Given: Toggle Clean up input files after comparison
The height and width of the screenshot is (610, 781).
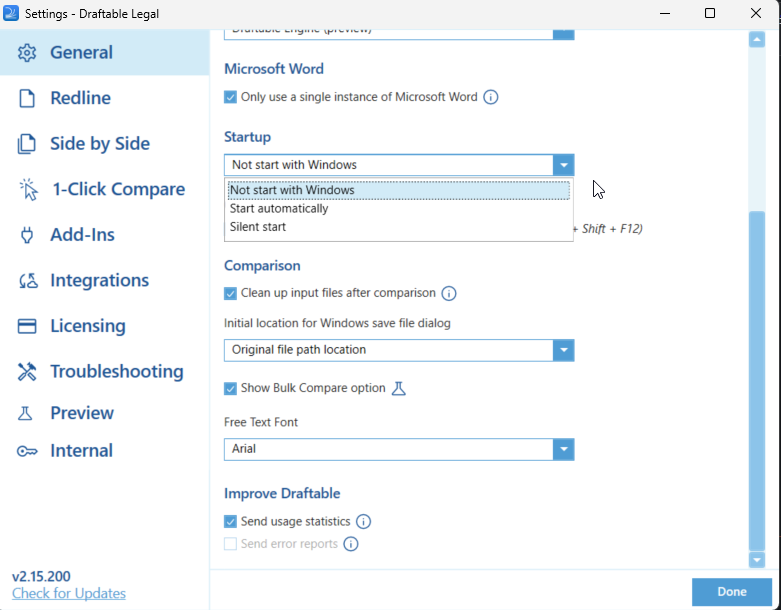Looking at the screenshot, I should point(230,293).
